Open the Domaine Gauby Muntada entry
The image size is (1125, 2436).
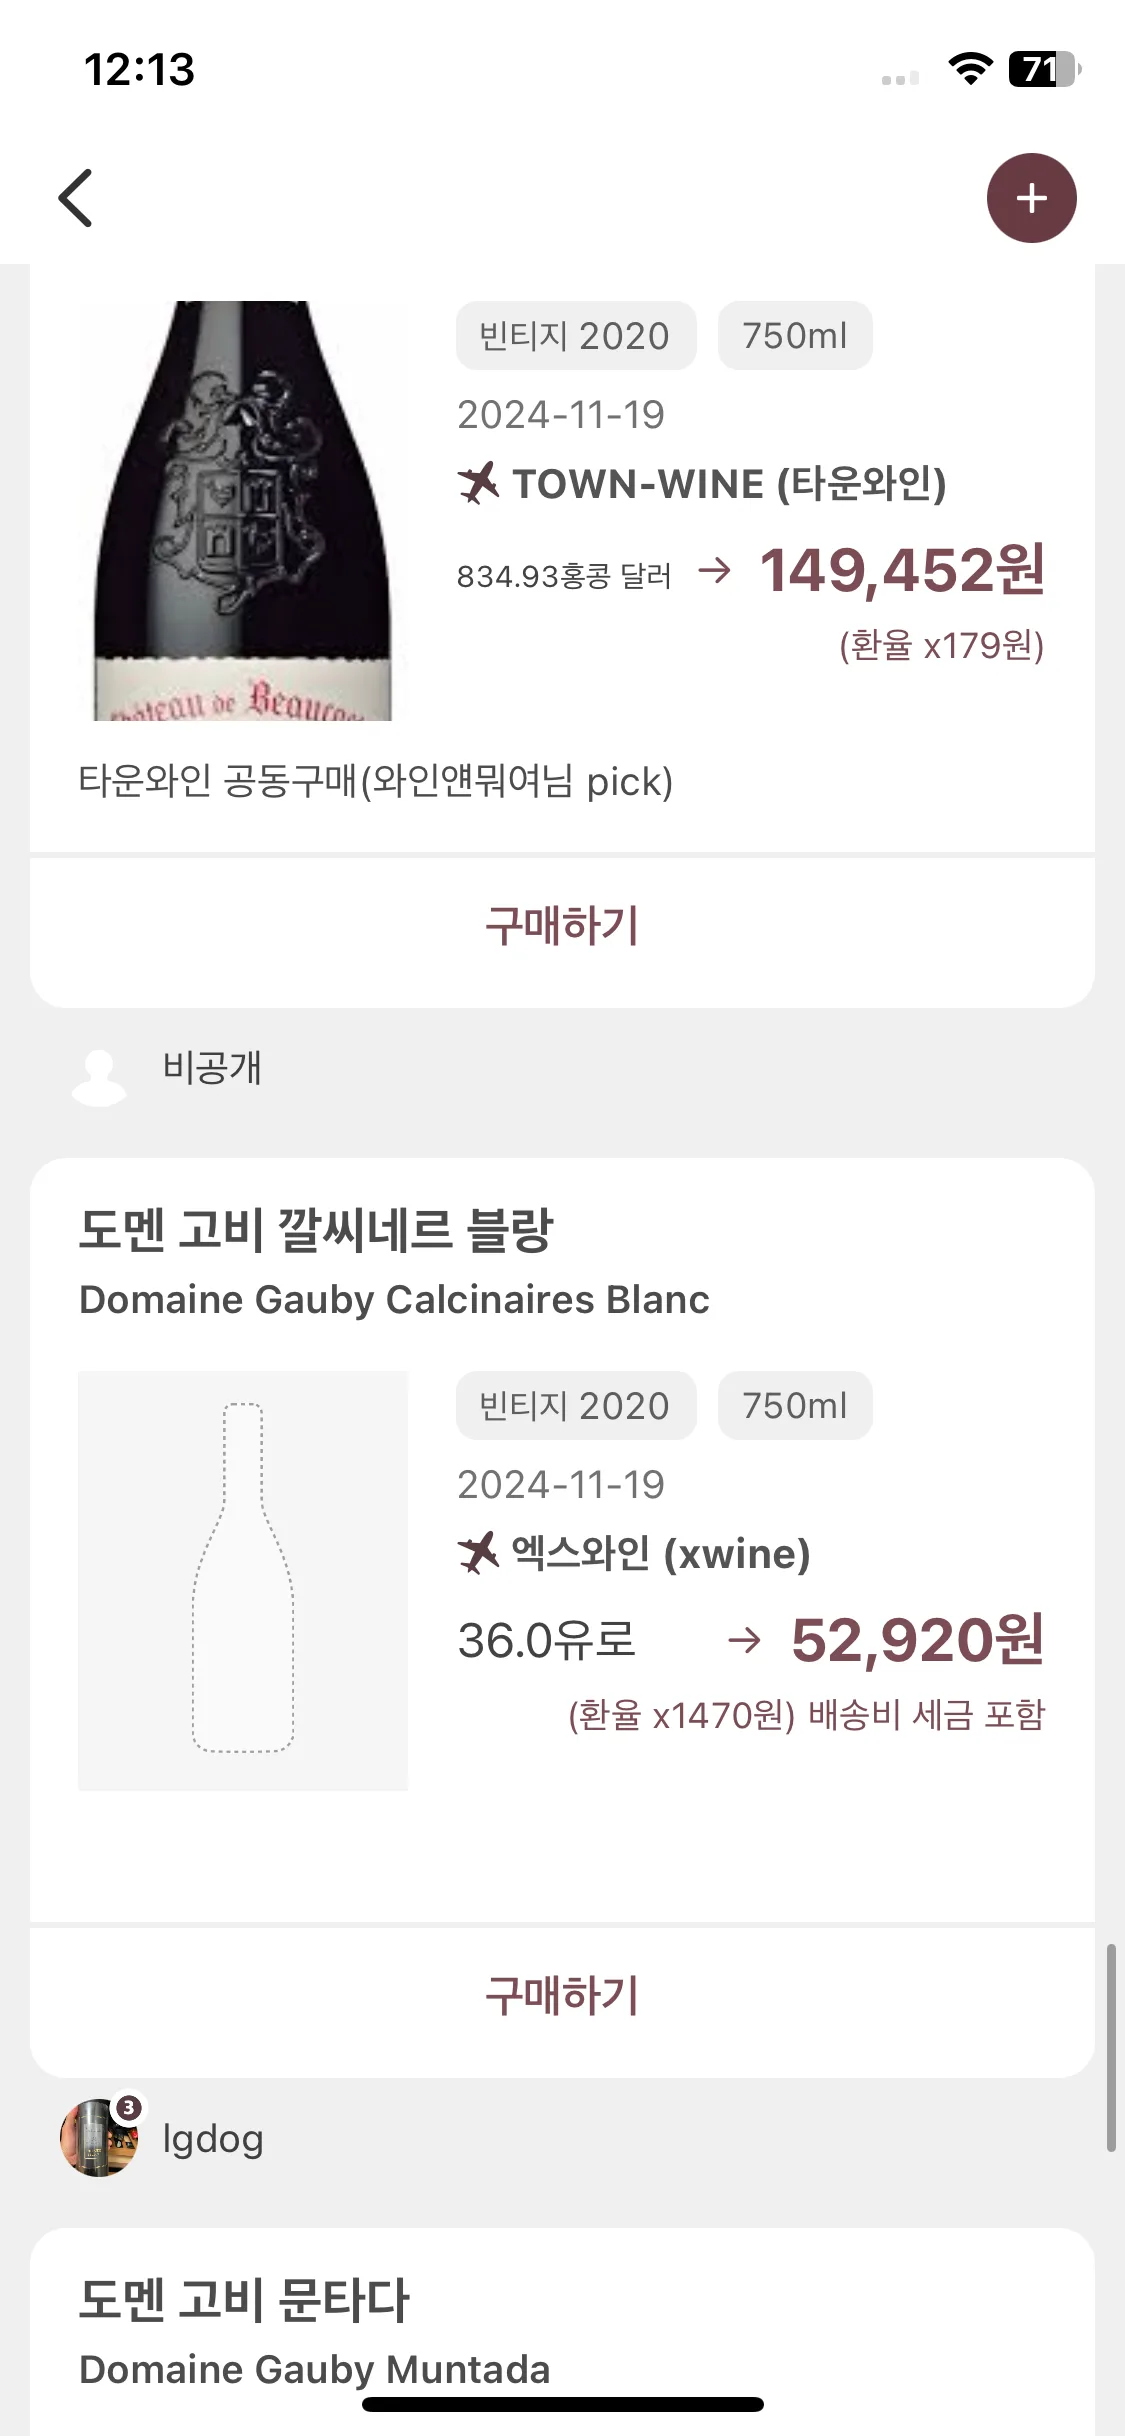[314, 2332]
